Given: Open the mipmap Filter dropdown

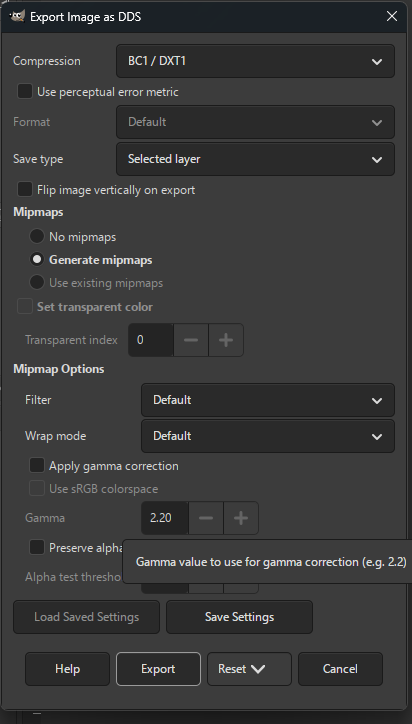Looking at the screenshot, I should 268,400.
